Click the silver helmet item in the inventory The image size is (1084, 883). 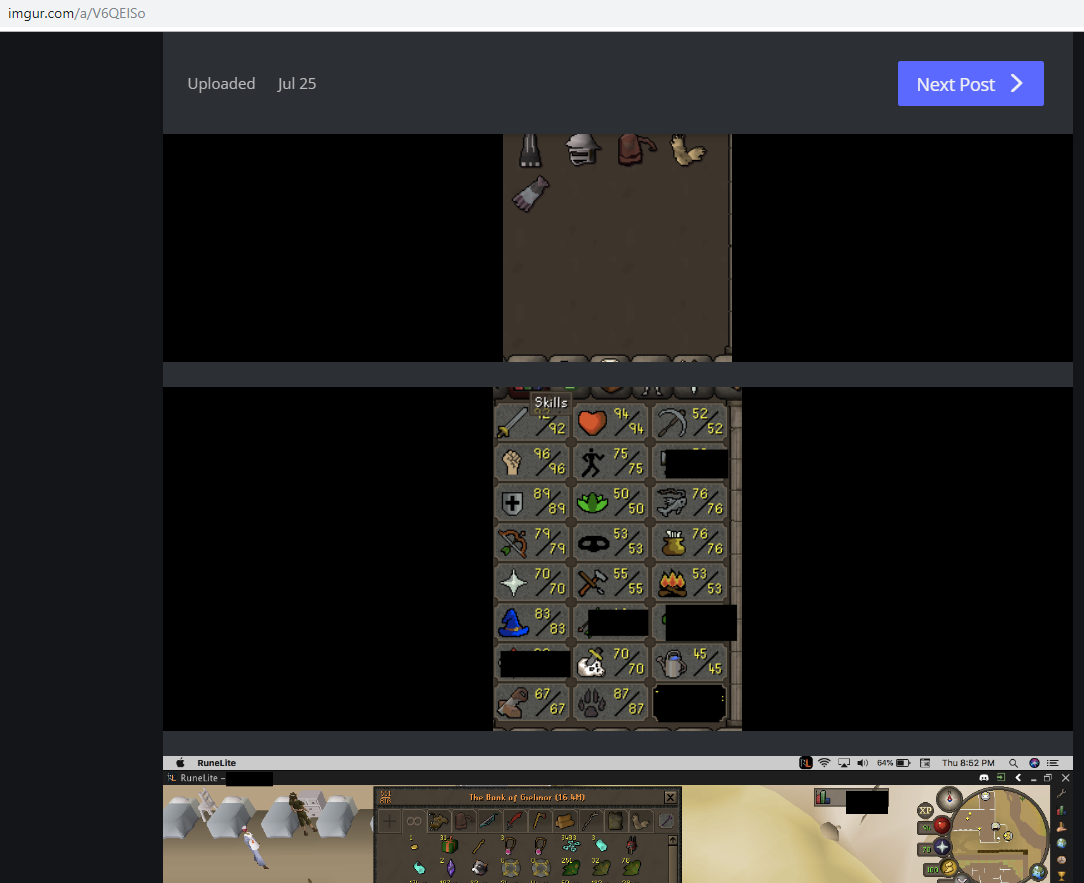(x=582, y=149)
